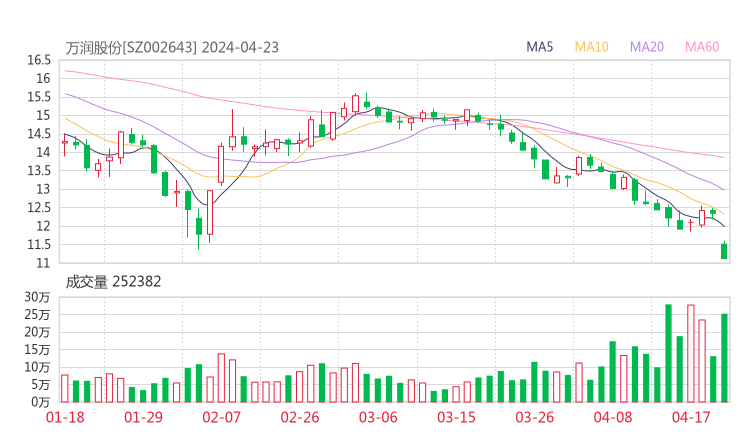
Task: Click the 5万 volume axis label
Action: tap(40, 385)
